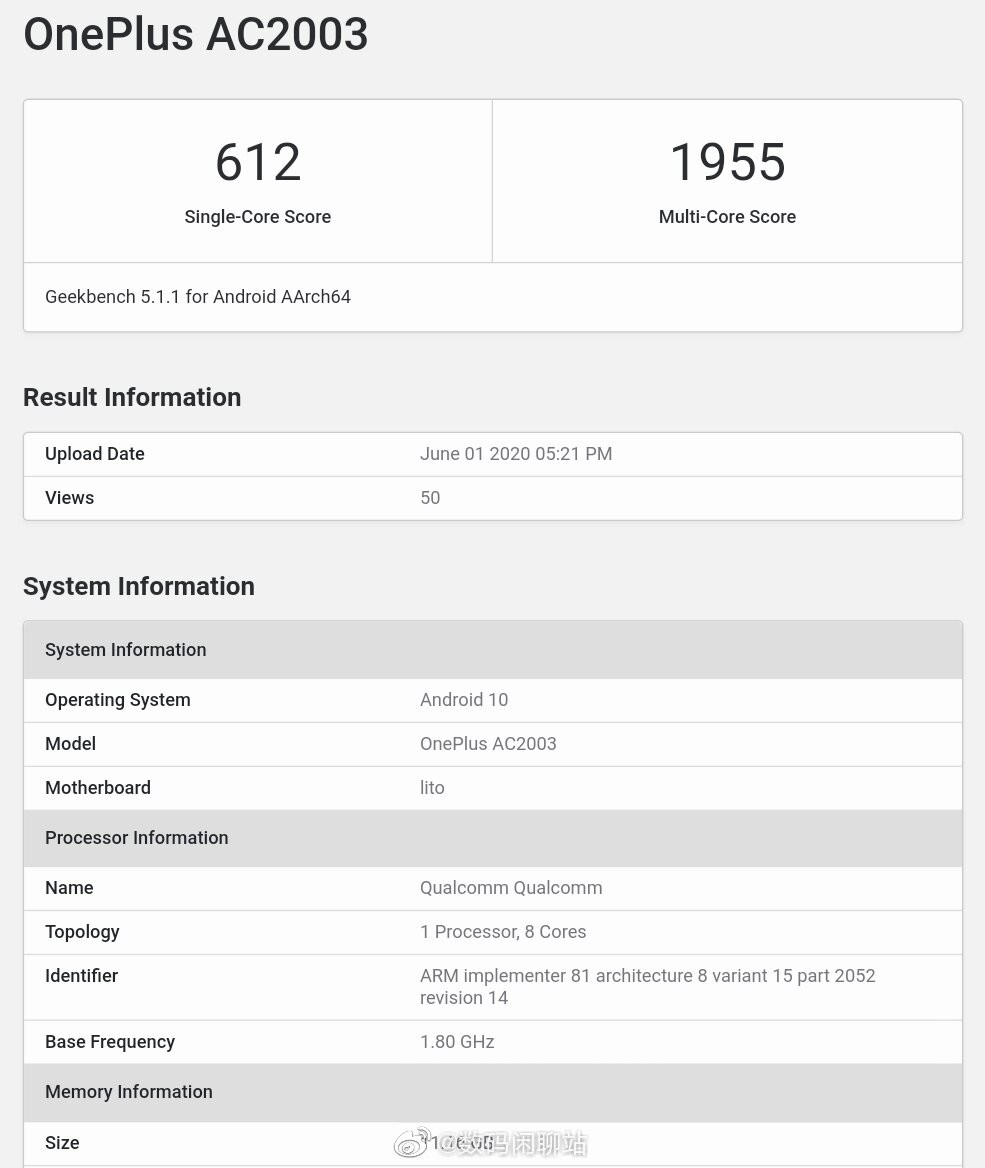Open the Geekbench 5.1.1 for Android AArch64 link
The height and width of the screenshot is (1168, 985).
tap(197, 296)
